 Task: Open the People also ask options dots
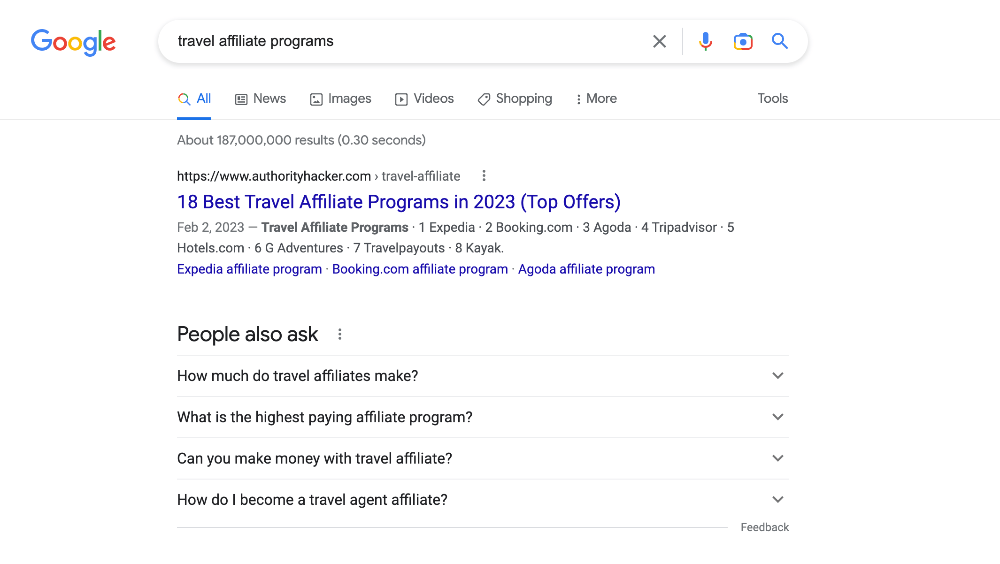click(340, 335)
